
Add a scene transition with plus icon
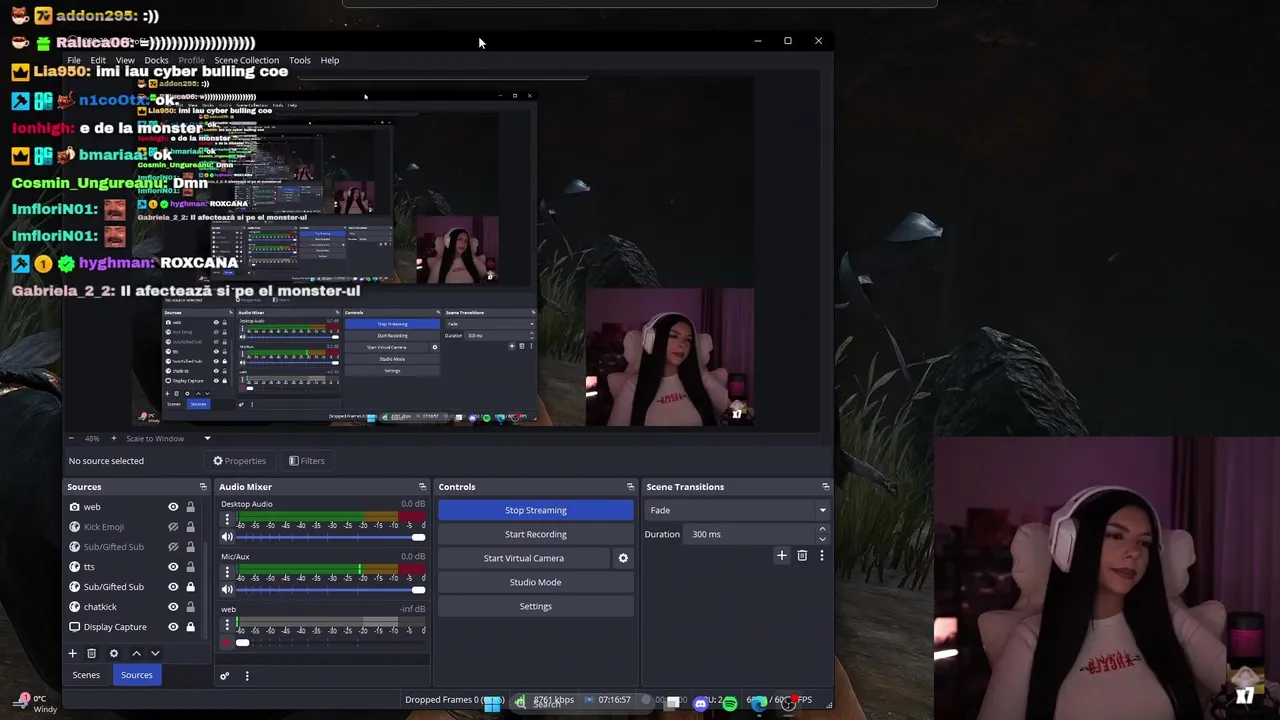coord(782,555)
